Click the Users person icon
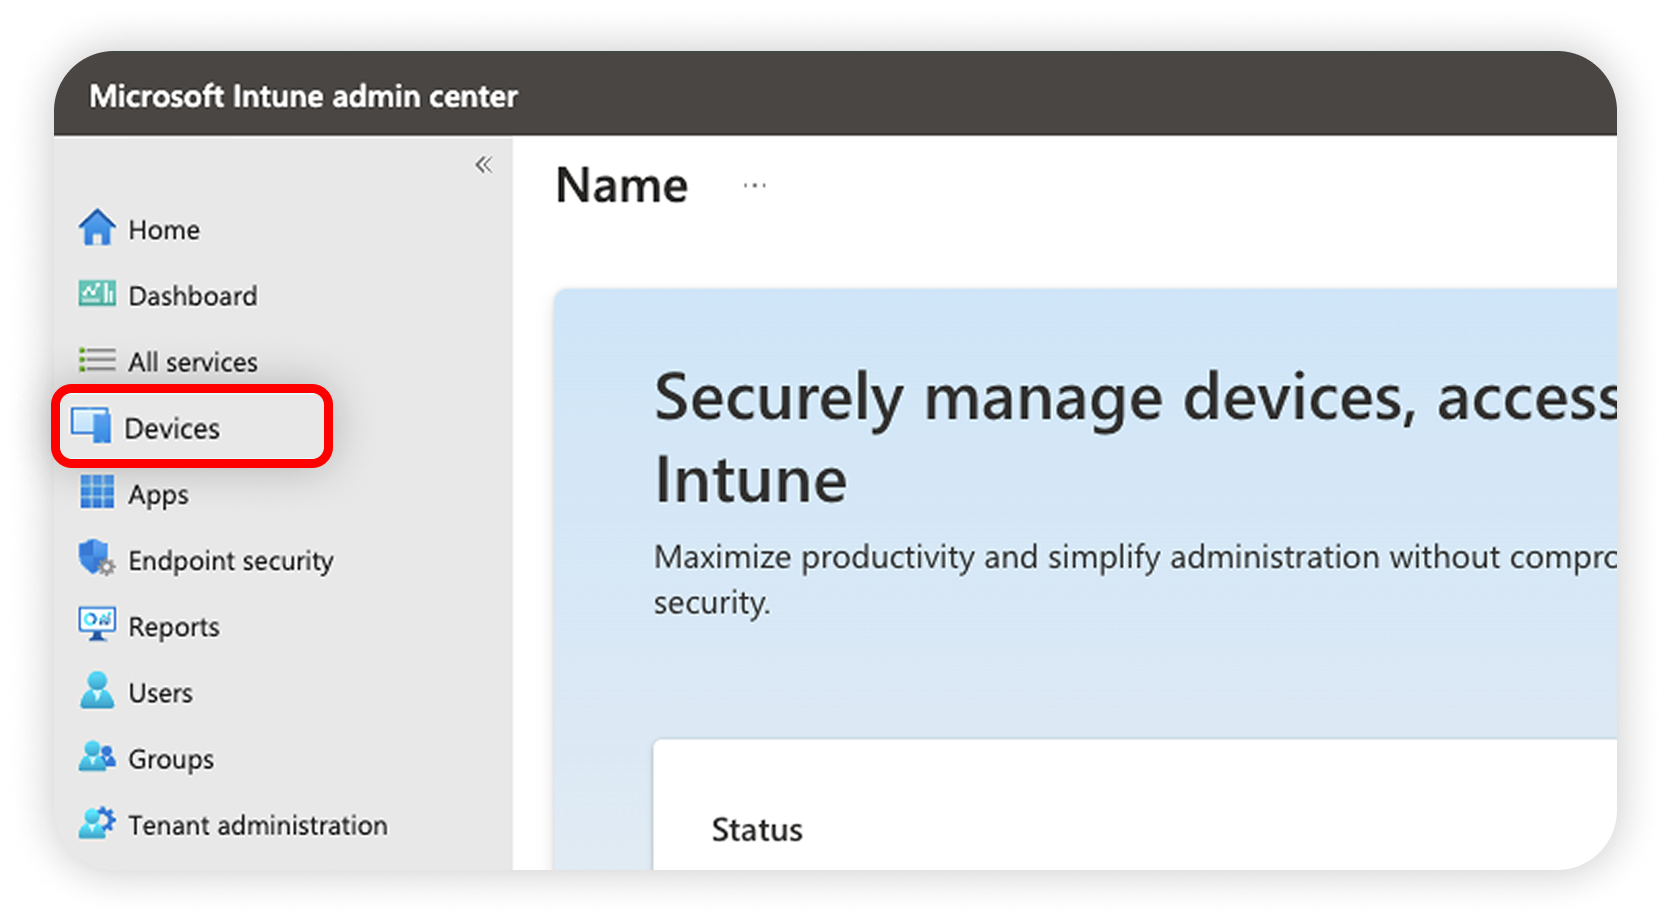The width and height of the screenshot is (1668, 921). point(97,690)
